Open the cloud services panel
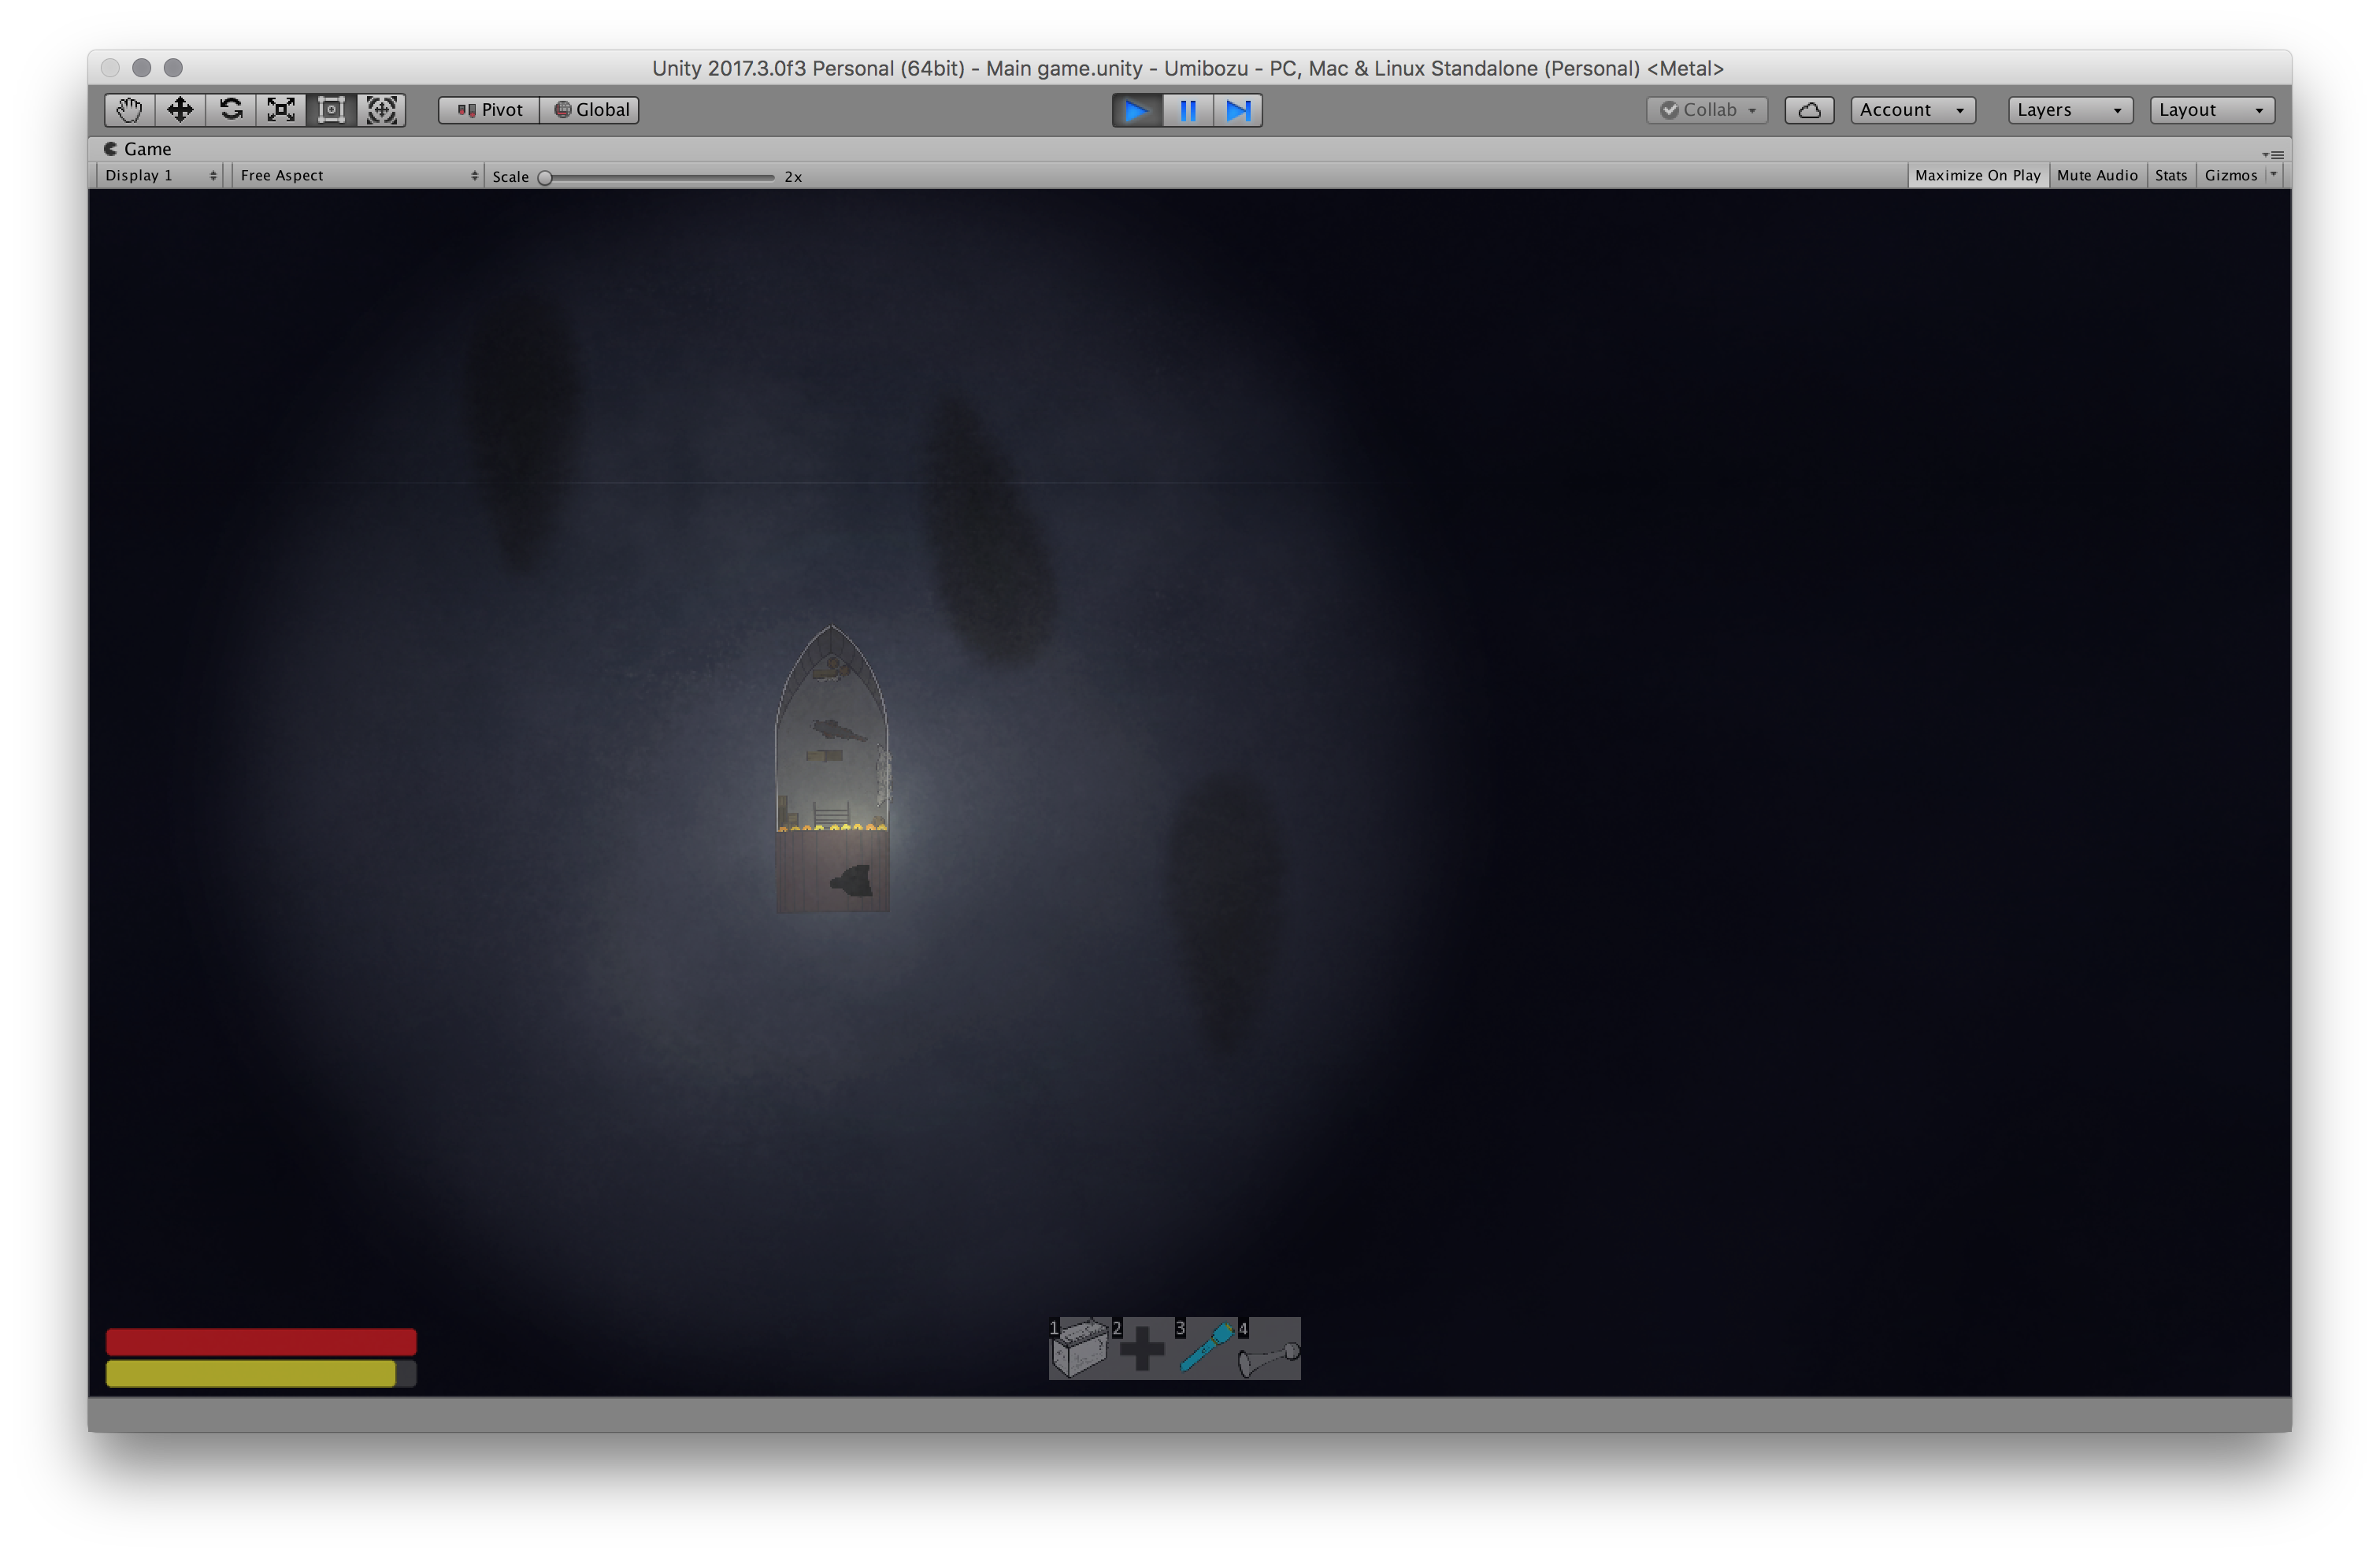 1808,110
